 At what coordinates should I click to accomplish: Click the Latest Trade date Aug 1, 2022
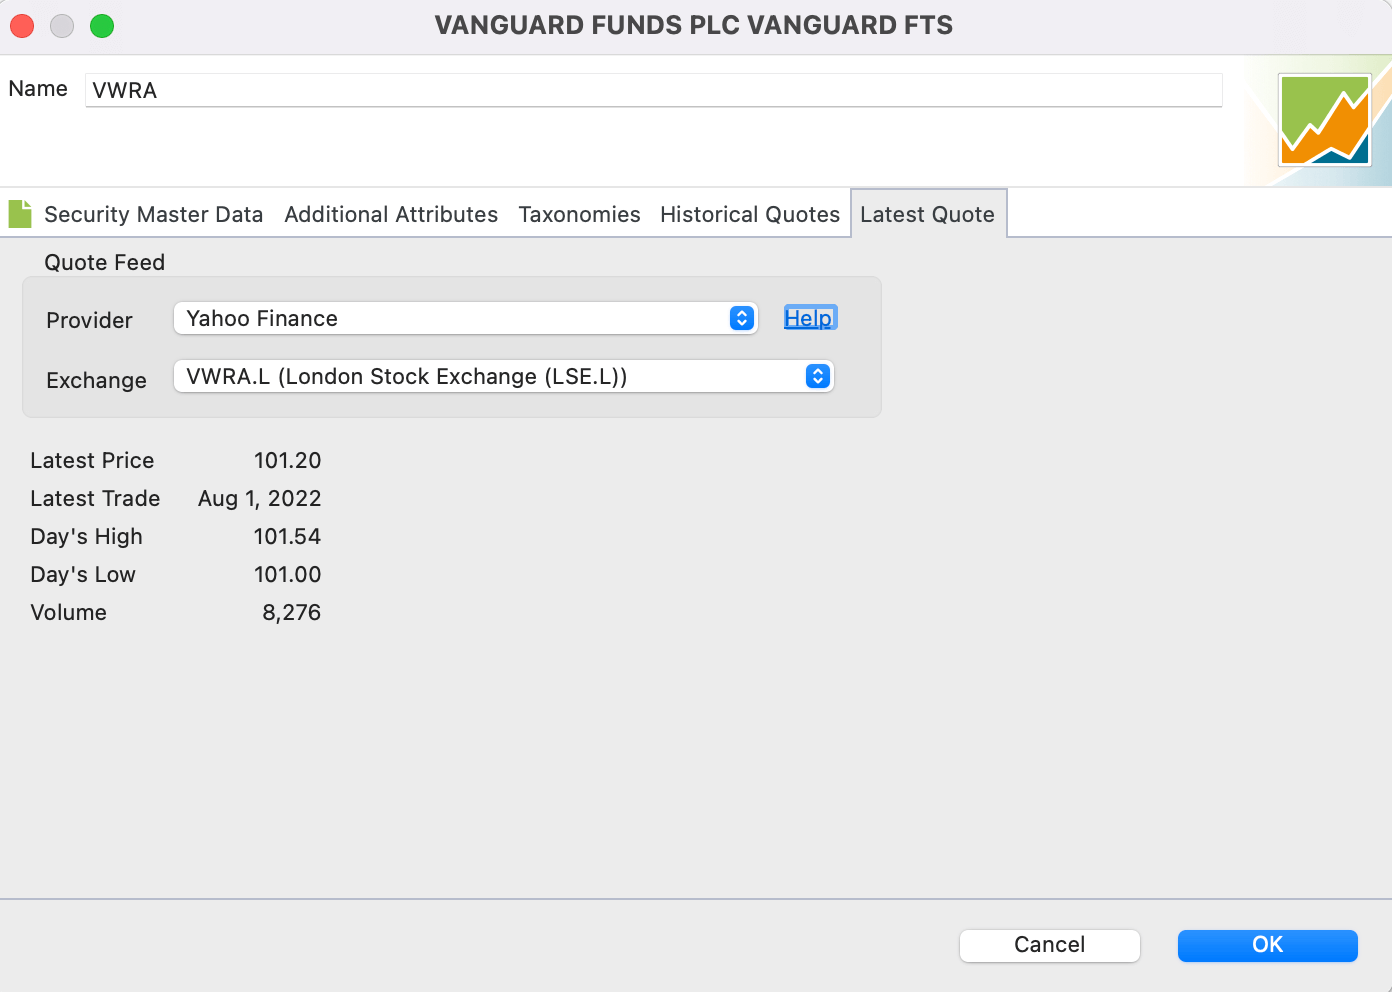tap(260, 498)
